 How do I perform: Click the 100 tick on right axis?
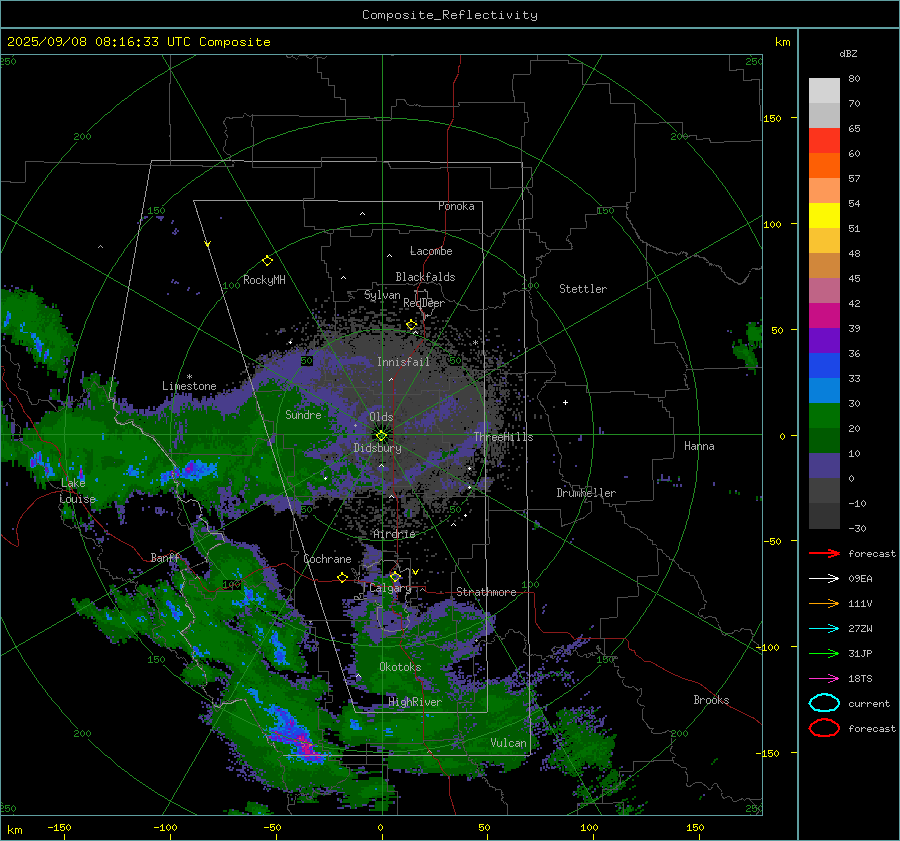pyautogui.click(x=772, y=224)
